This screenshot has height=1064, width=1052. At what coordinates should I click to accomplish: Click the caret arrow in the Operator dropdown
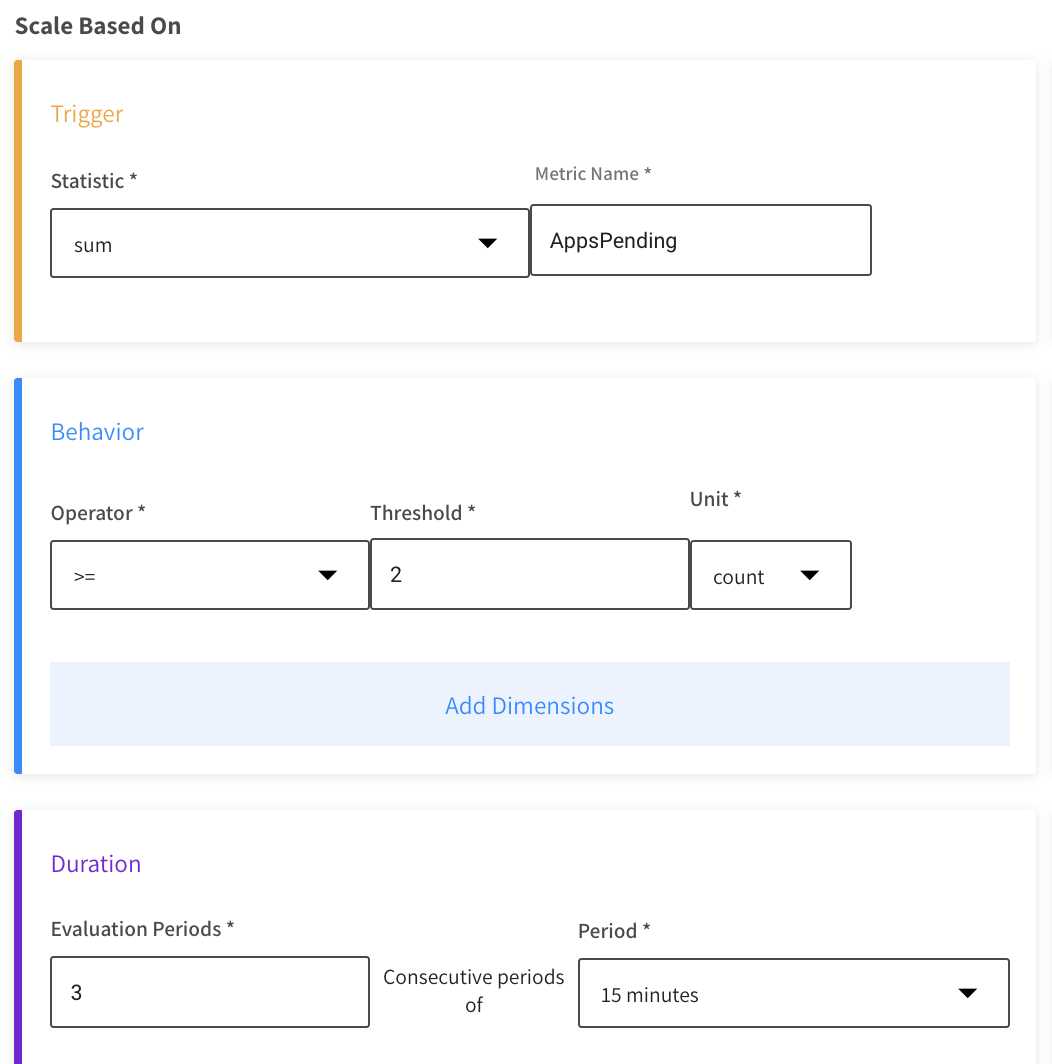327,575
